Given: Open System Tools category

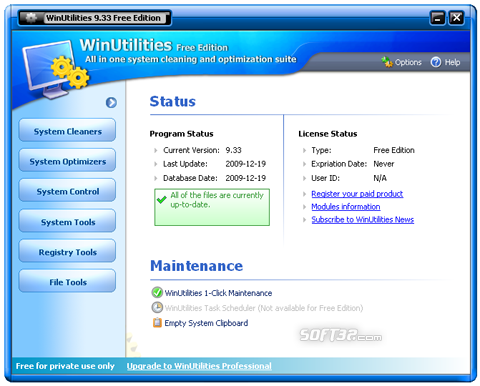Looking at the screenshot, I should 67,221.
